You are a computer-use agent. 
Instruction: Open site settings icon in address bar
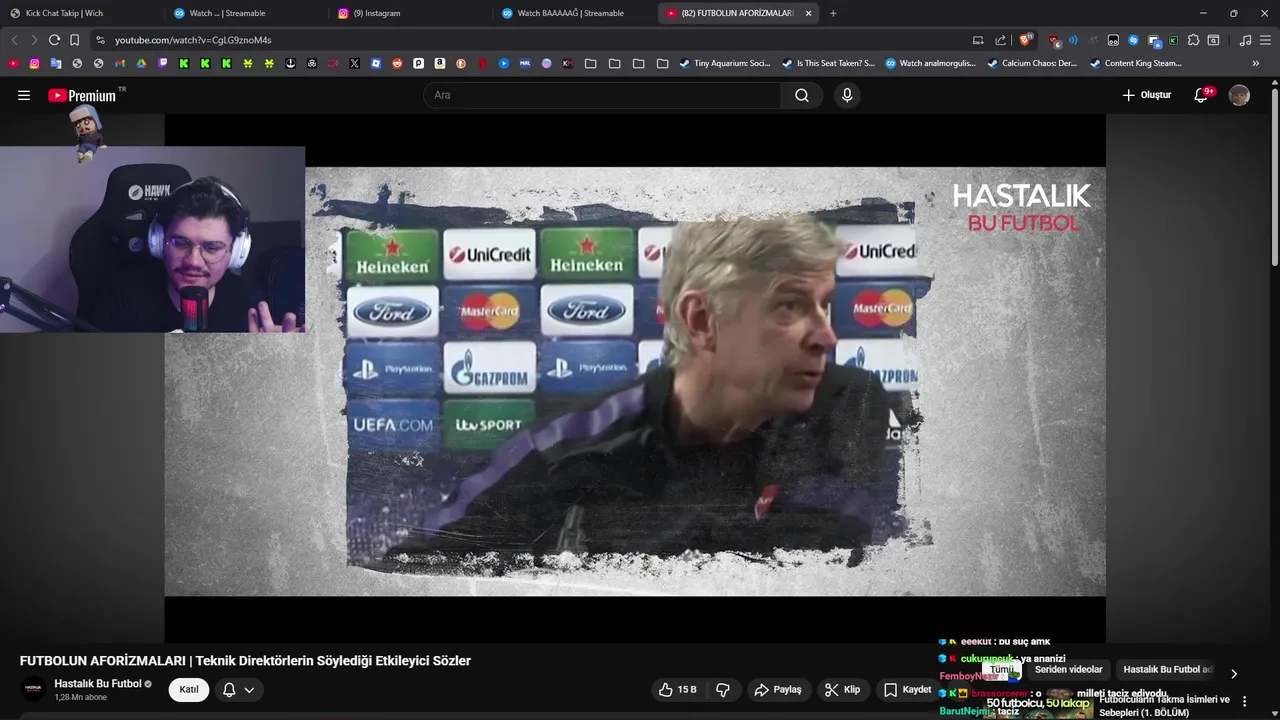point(100,40)
